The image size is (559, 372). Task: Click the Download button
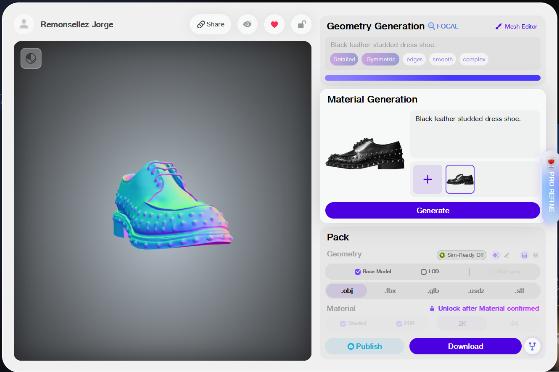point(465,346)
